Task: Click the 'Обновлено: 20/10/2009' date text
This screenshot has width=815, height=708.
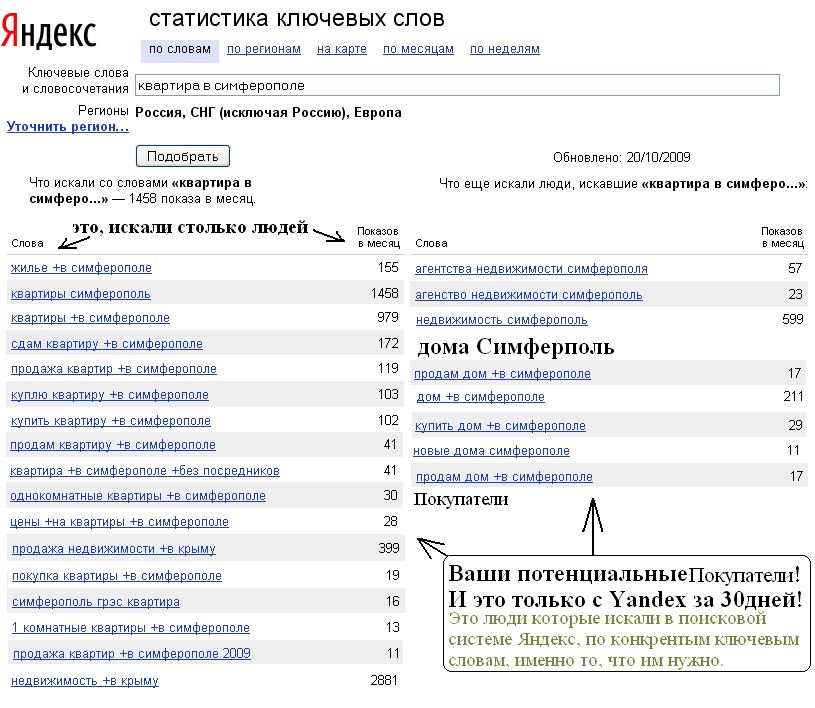Action: [622, 158]
